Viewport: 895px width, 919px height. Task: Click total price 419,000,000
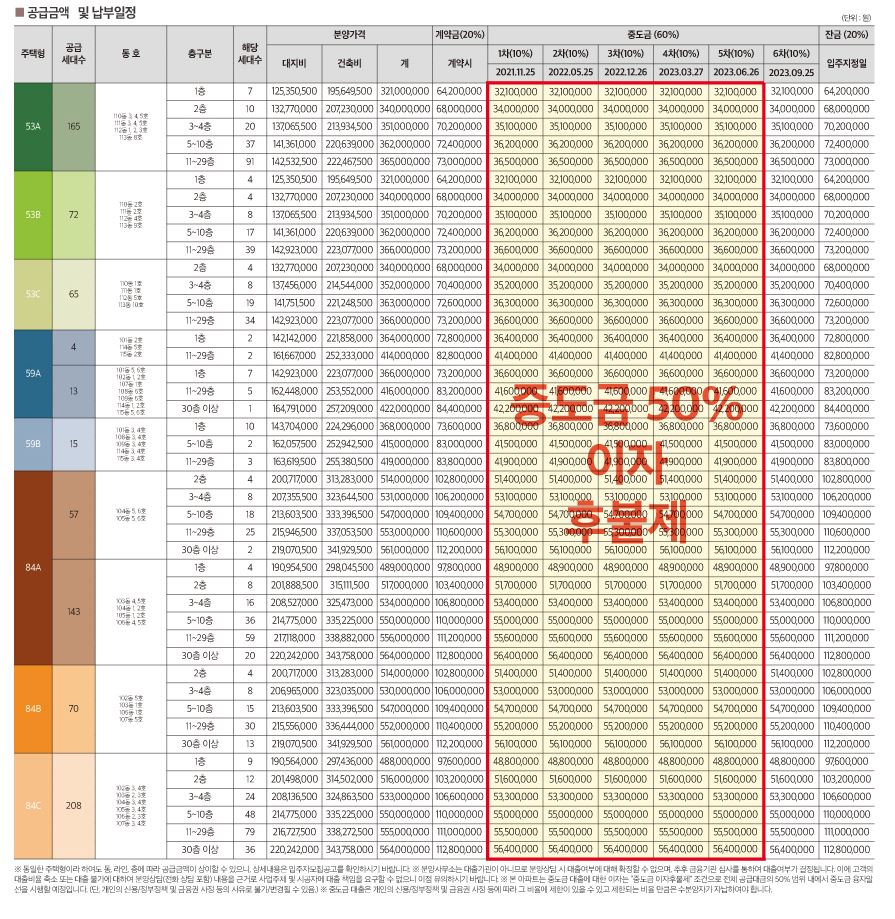(404, 461)
